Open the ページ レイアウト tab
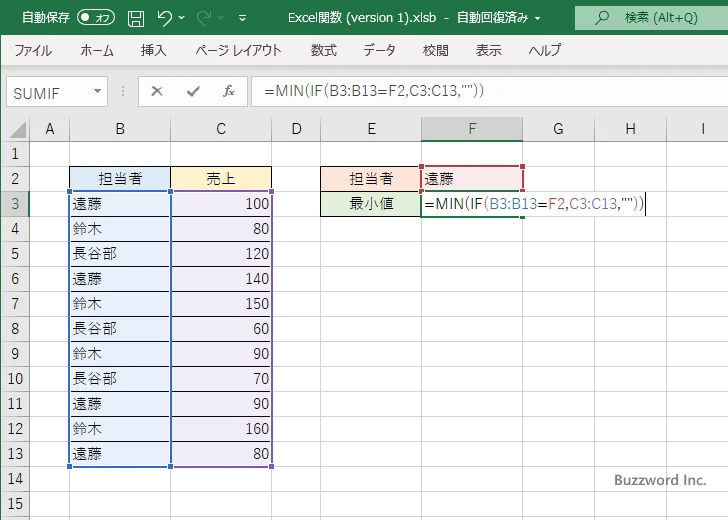728x520 pixels. click(x=238, y=50)
